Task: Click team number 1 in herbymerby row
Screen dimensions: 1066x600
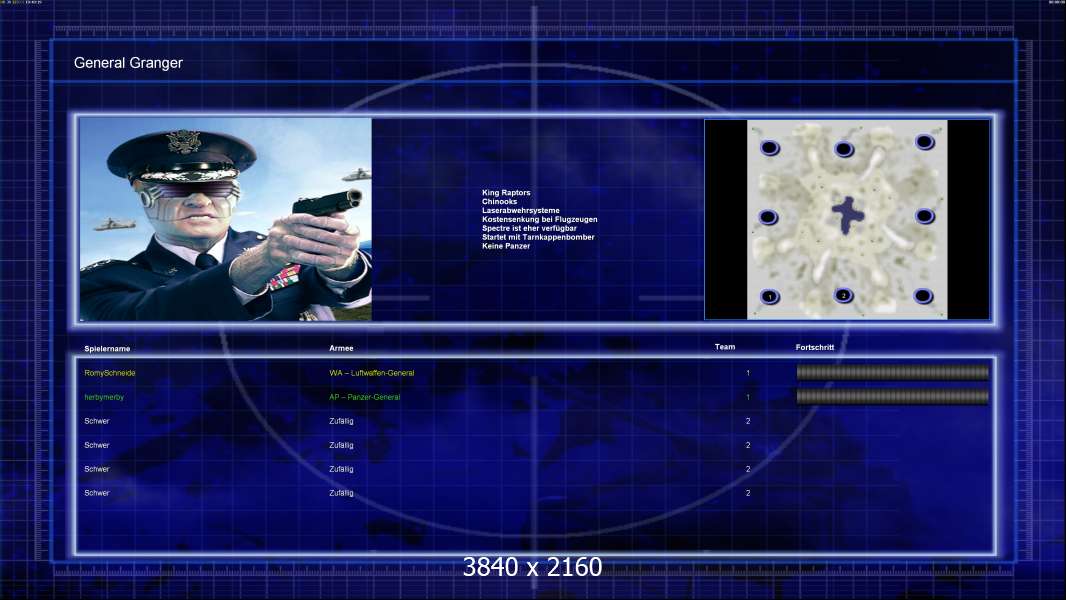Action: [748, 397]
